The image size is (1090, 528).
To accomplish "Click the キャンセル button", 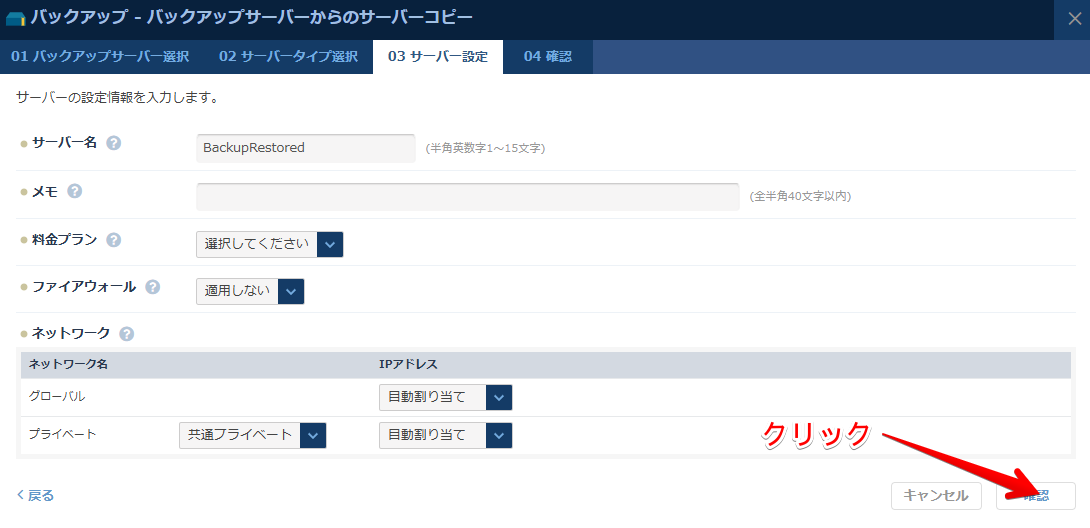I will pyautogui.click(x=936, y=495).
